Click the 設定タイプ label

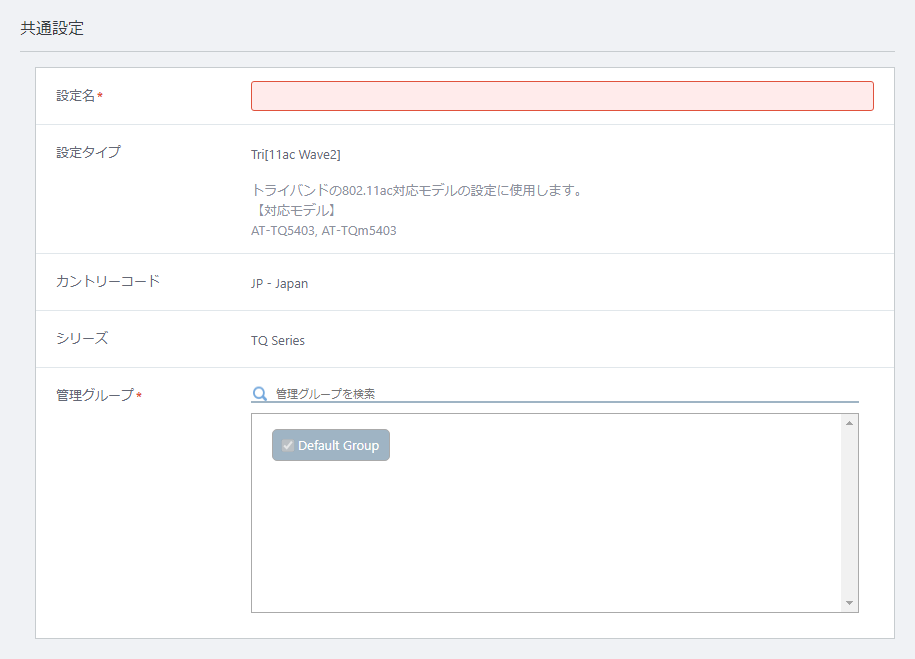click(88, 152)
